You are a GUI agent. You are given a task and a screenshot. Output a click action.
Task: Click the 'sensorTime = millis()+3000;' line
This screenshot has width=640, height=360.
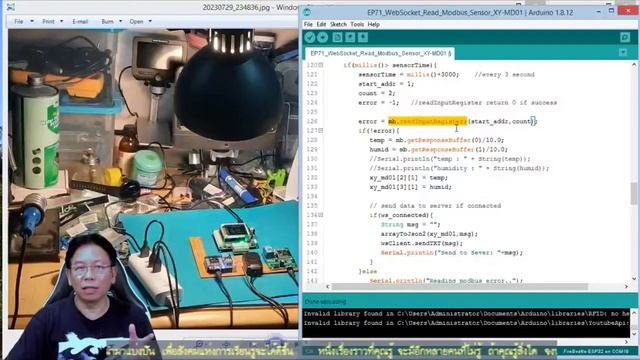(408, 75)
